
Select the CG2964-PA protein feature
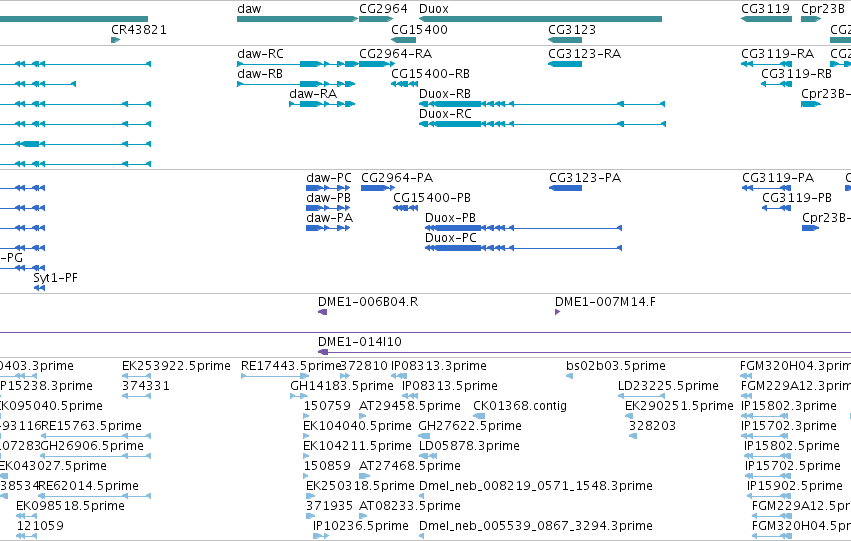[x=378, y=188]
